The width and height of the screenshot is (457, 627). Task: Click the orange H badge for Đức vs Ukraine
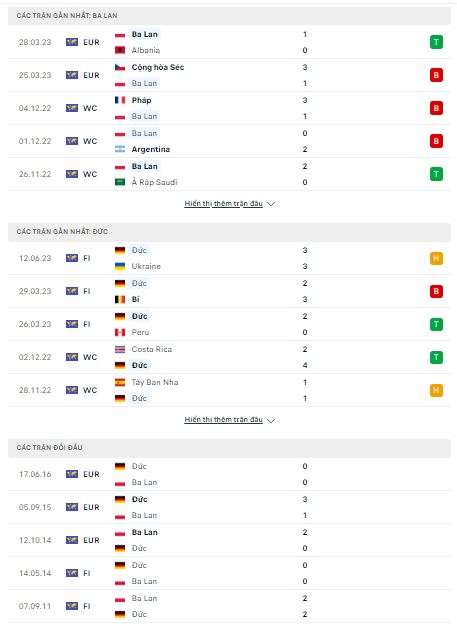(436, 258)
